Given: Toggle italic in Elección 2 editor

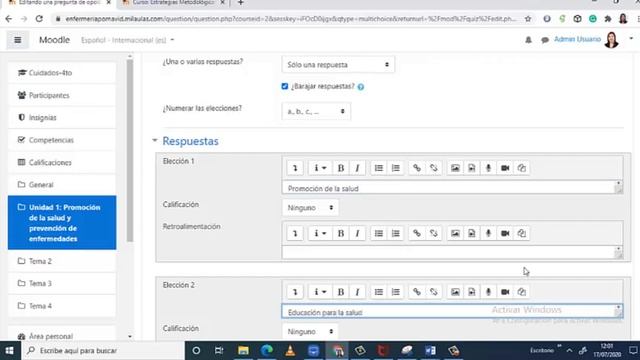Looking at the screenshot, I should pyautogui.click(x=357, y=292).
